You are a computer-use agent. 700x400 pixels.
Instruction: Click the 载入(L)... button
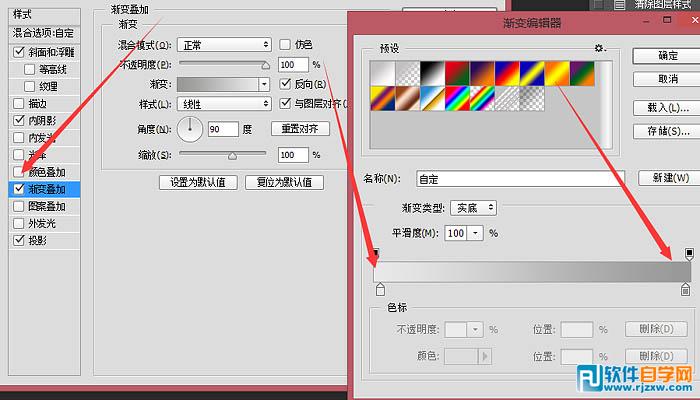[668, 108]
